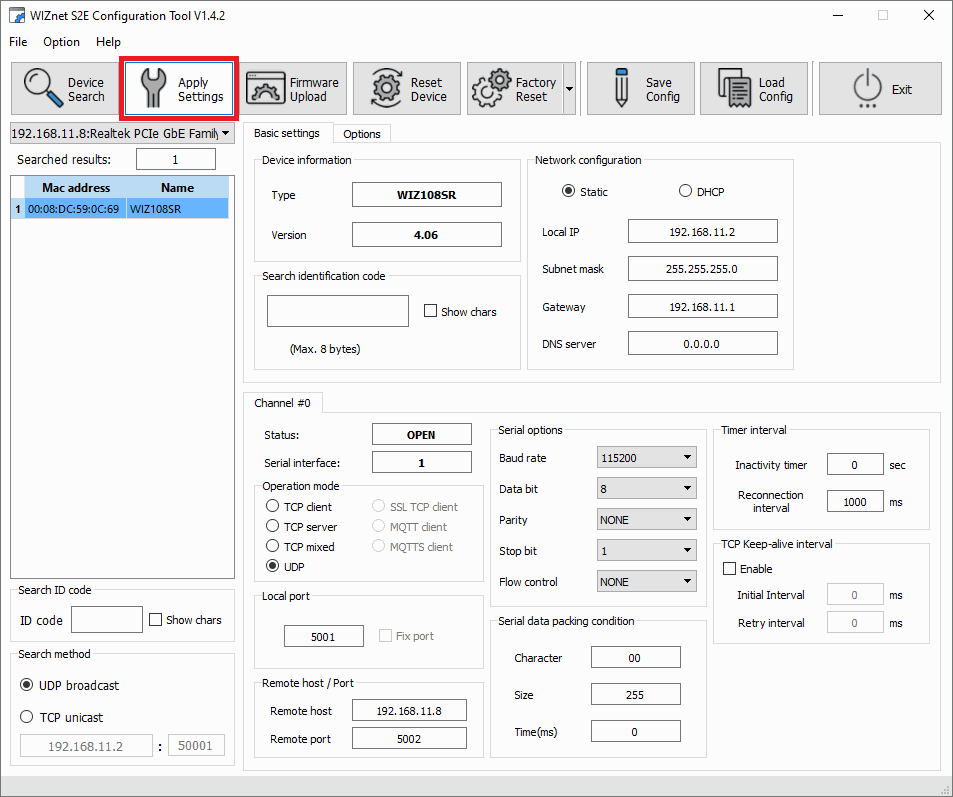953x797 pixels.
Task: Open the File menu
Action: coord(19,42)
